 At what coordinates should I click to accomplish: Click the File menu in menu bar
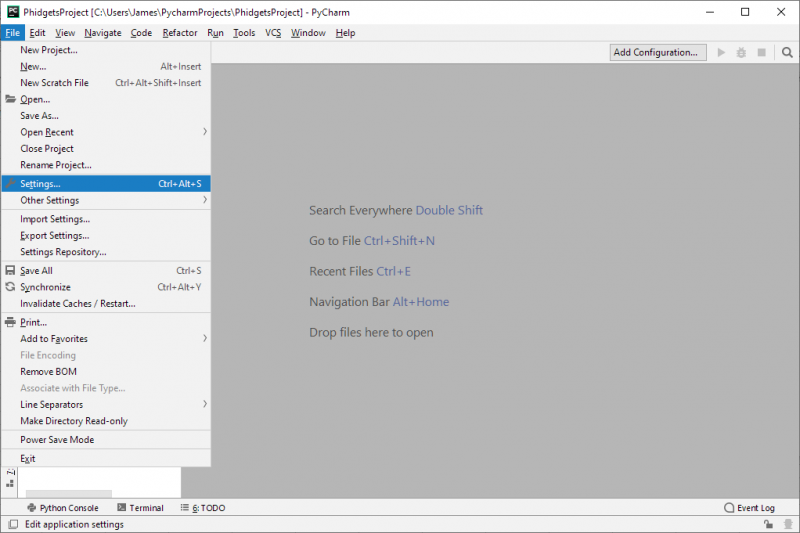[x=13, y=33]
